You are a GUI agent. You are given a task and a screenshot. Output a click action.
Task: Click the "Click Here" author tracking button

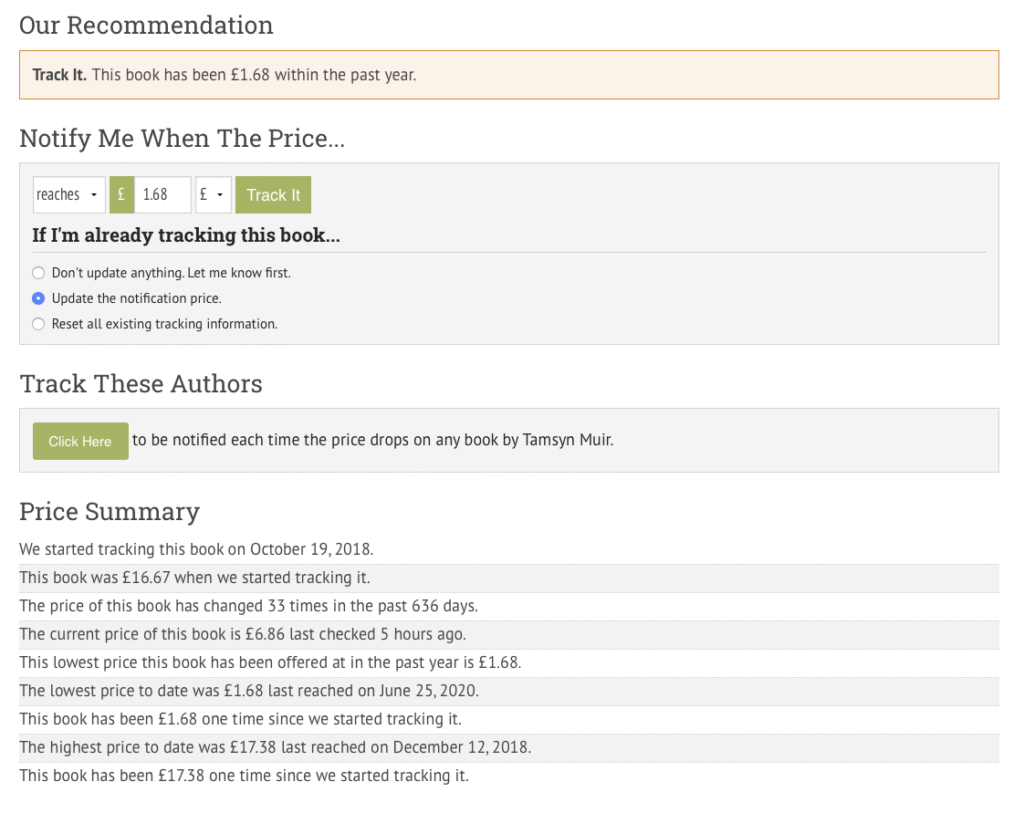click(x=80, y=441)
